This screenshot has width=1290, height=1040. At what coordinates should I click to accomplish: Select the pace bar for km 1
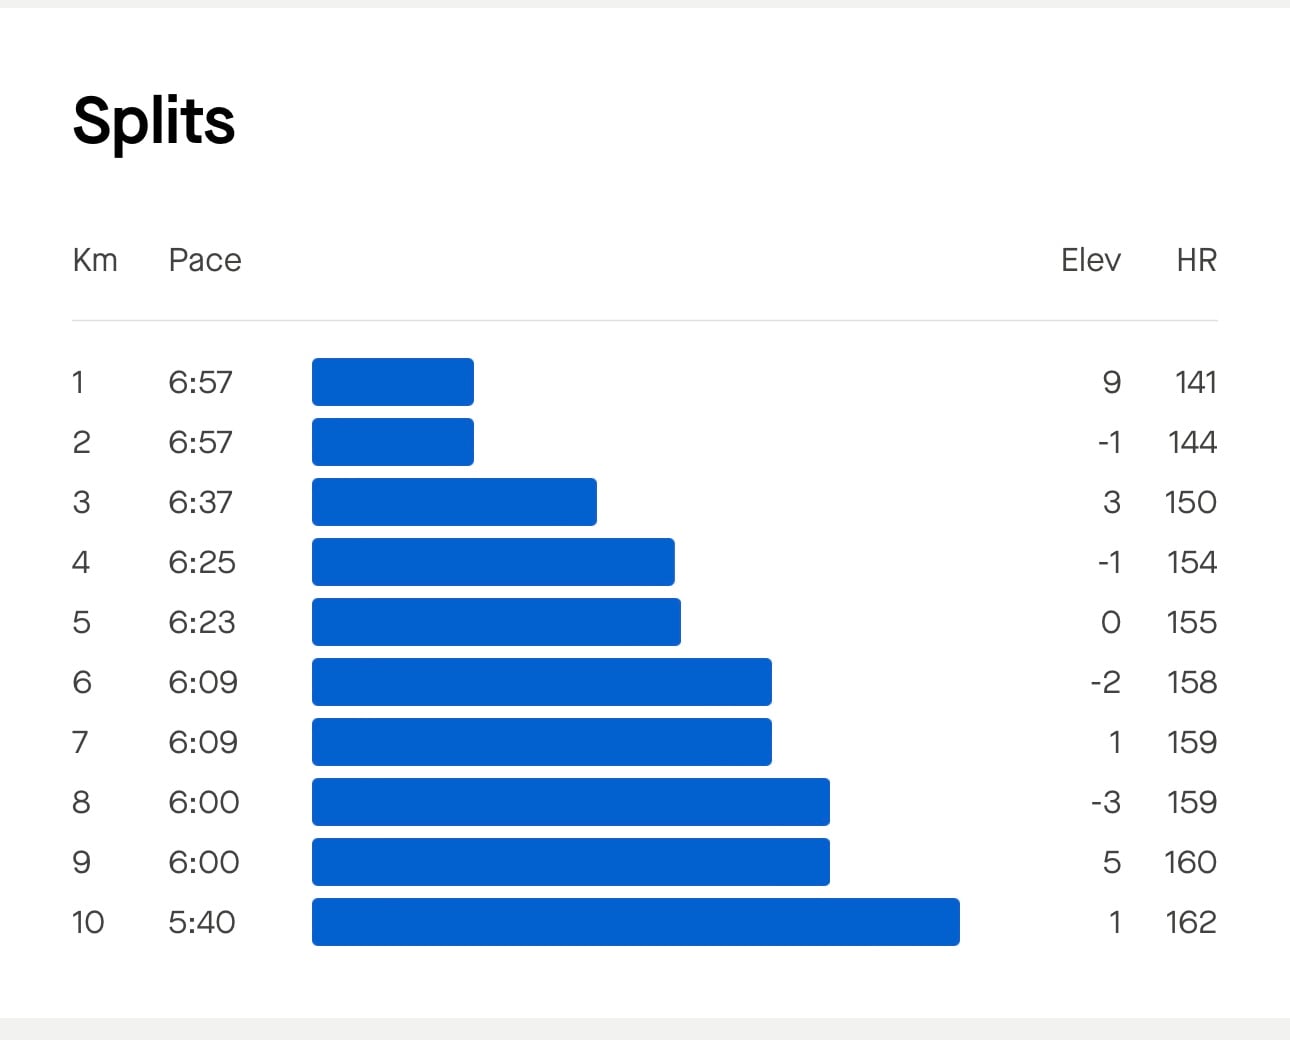[x=393, y=382]
